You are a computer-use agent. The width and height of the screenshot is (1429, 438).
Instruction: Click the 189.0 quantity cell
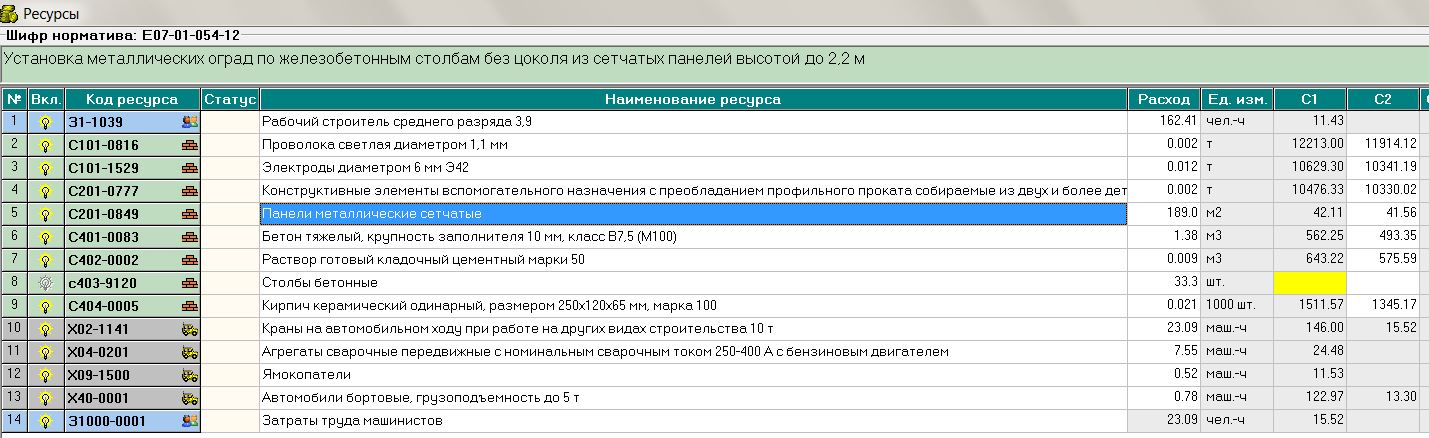1164,214
